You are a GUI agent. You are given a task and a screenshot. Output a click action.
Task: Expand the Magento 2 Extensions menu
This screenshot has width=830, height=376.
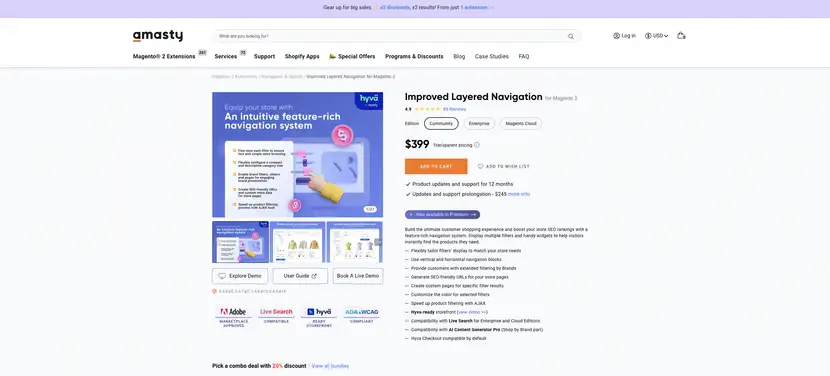(x=164, y=57)
